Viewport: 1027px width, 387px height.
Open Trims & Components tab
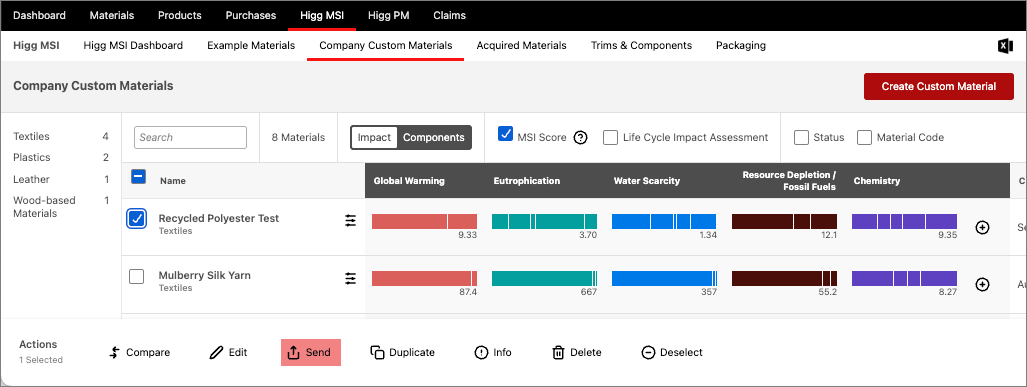point(641,46)
